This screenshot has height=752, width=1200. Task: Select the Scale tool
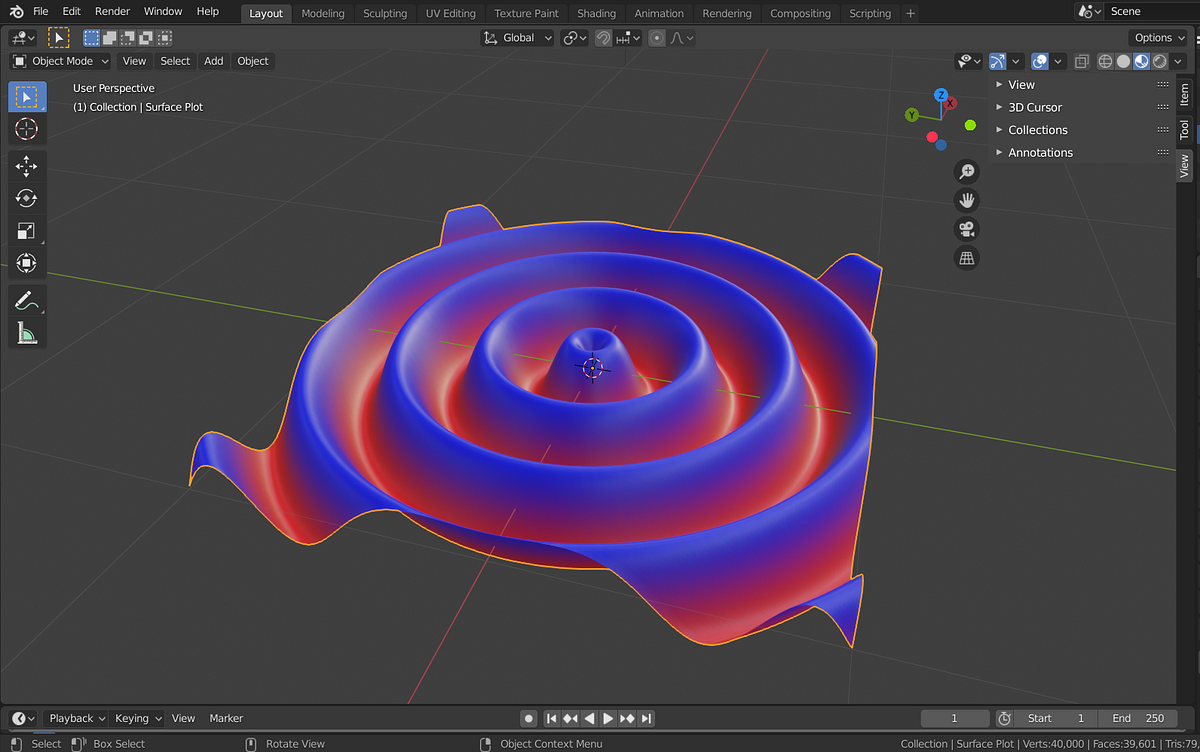coord(27,231)
